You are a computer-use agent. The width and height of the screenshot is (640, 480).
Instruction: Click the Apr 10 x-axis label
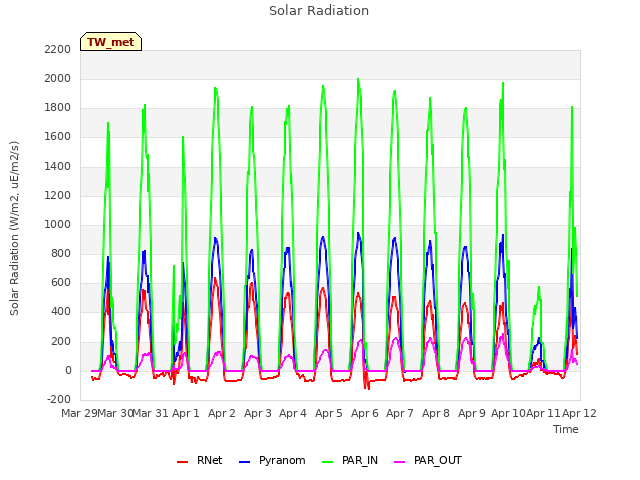pyautogui.click(x=508, y=413)
